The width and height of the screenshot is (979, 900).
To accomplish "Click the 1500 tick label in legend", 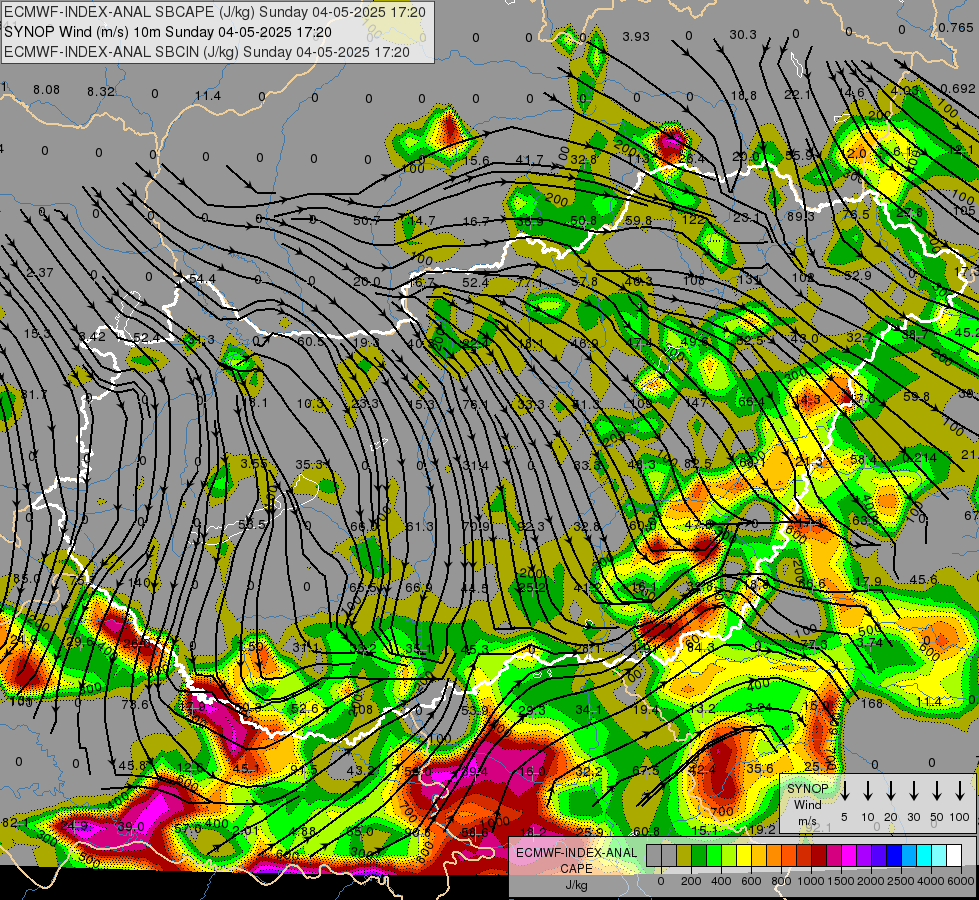I will tap(841, 881).
